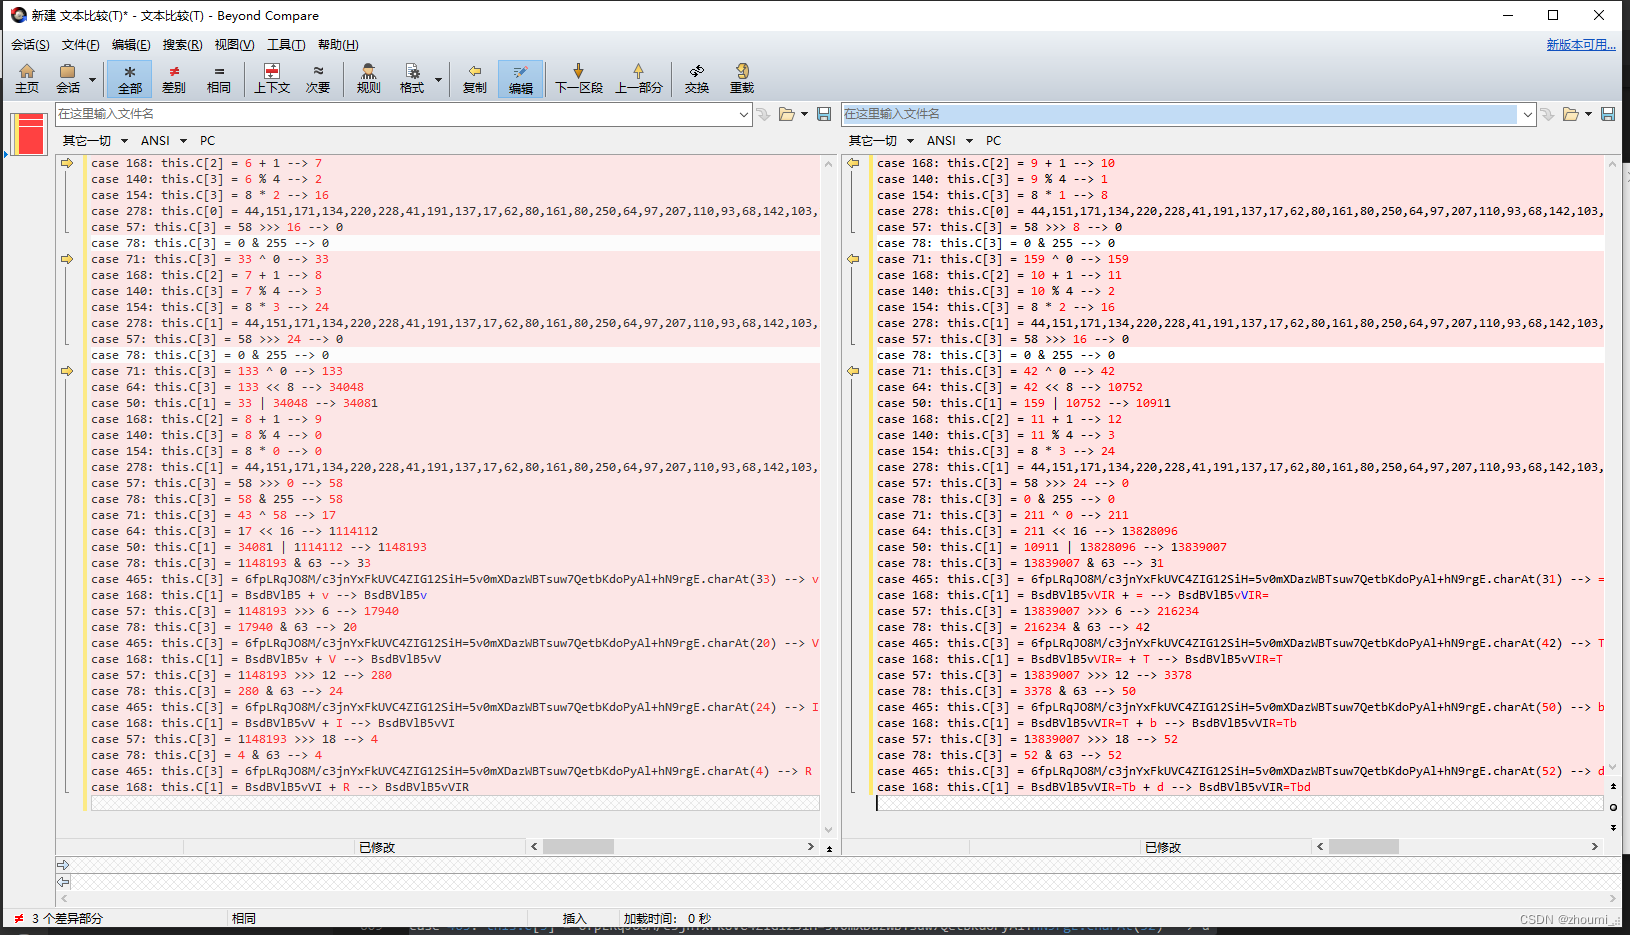Image resolution: width=1630 pixels, height=935 pixels.
Task: Open right filename combo box dropdown
Action: (x=1527, y=114)
